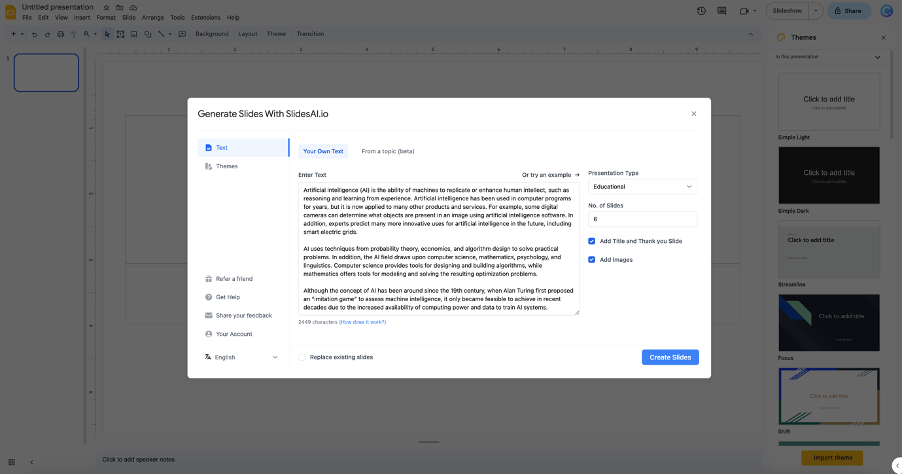This screenshot has height=474, width=902.
Task: Click the user account avatar
Action: point(886,11)
